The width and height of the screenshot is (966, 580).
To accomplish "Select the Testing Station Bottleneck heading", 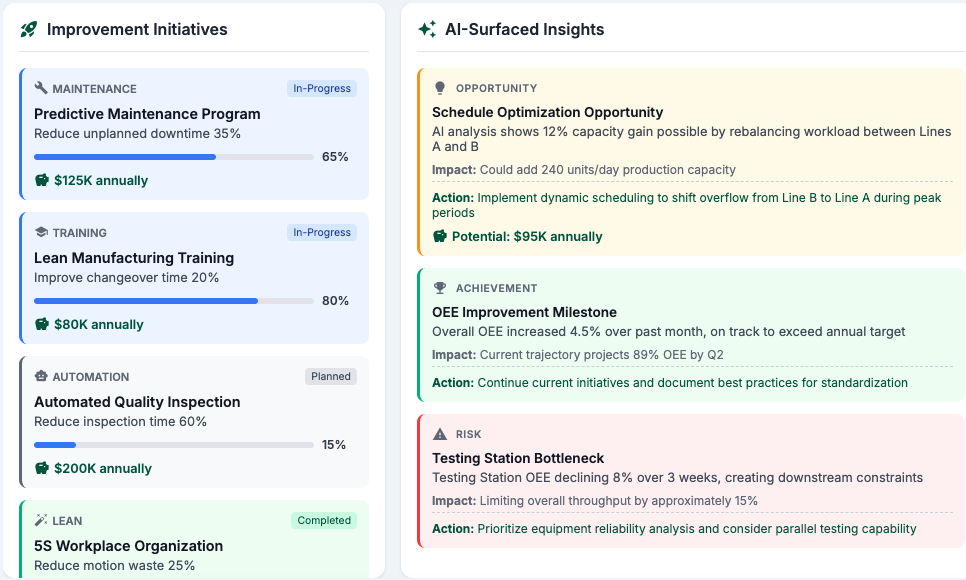I will (x=518, y=459).
